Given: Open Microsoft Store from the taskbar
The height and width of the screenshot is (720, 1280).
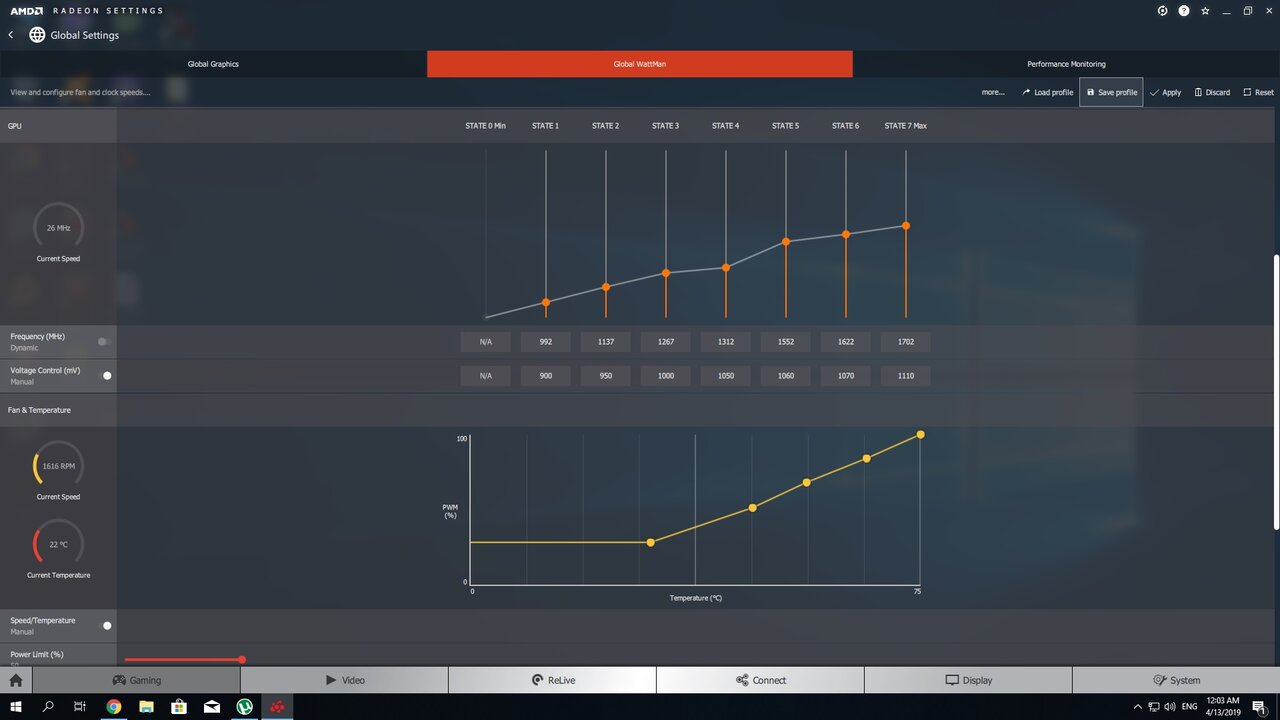Looking at the screenshot, I should pyautogui.click(x=179, y=706).
